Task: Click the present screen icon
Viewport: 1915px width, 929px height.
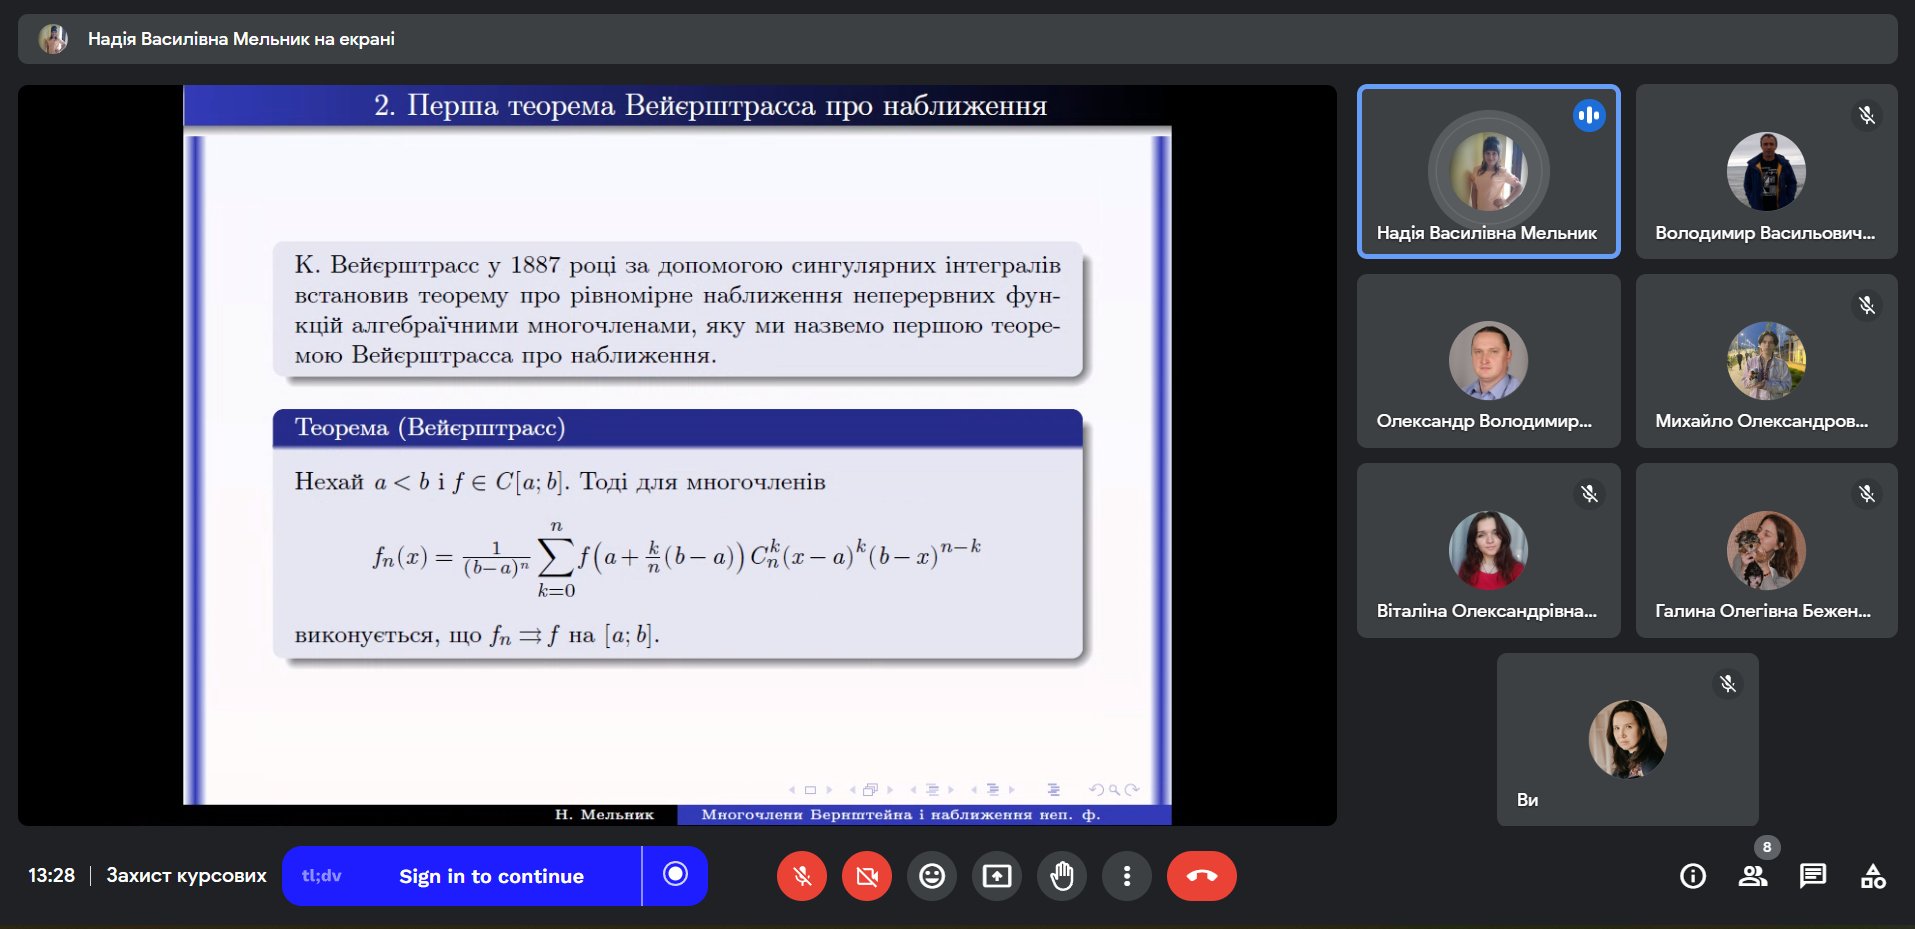Action: [997, 876]
